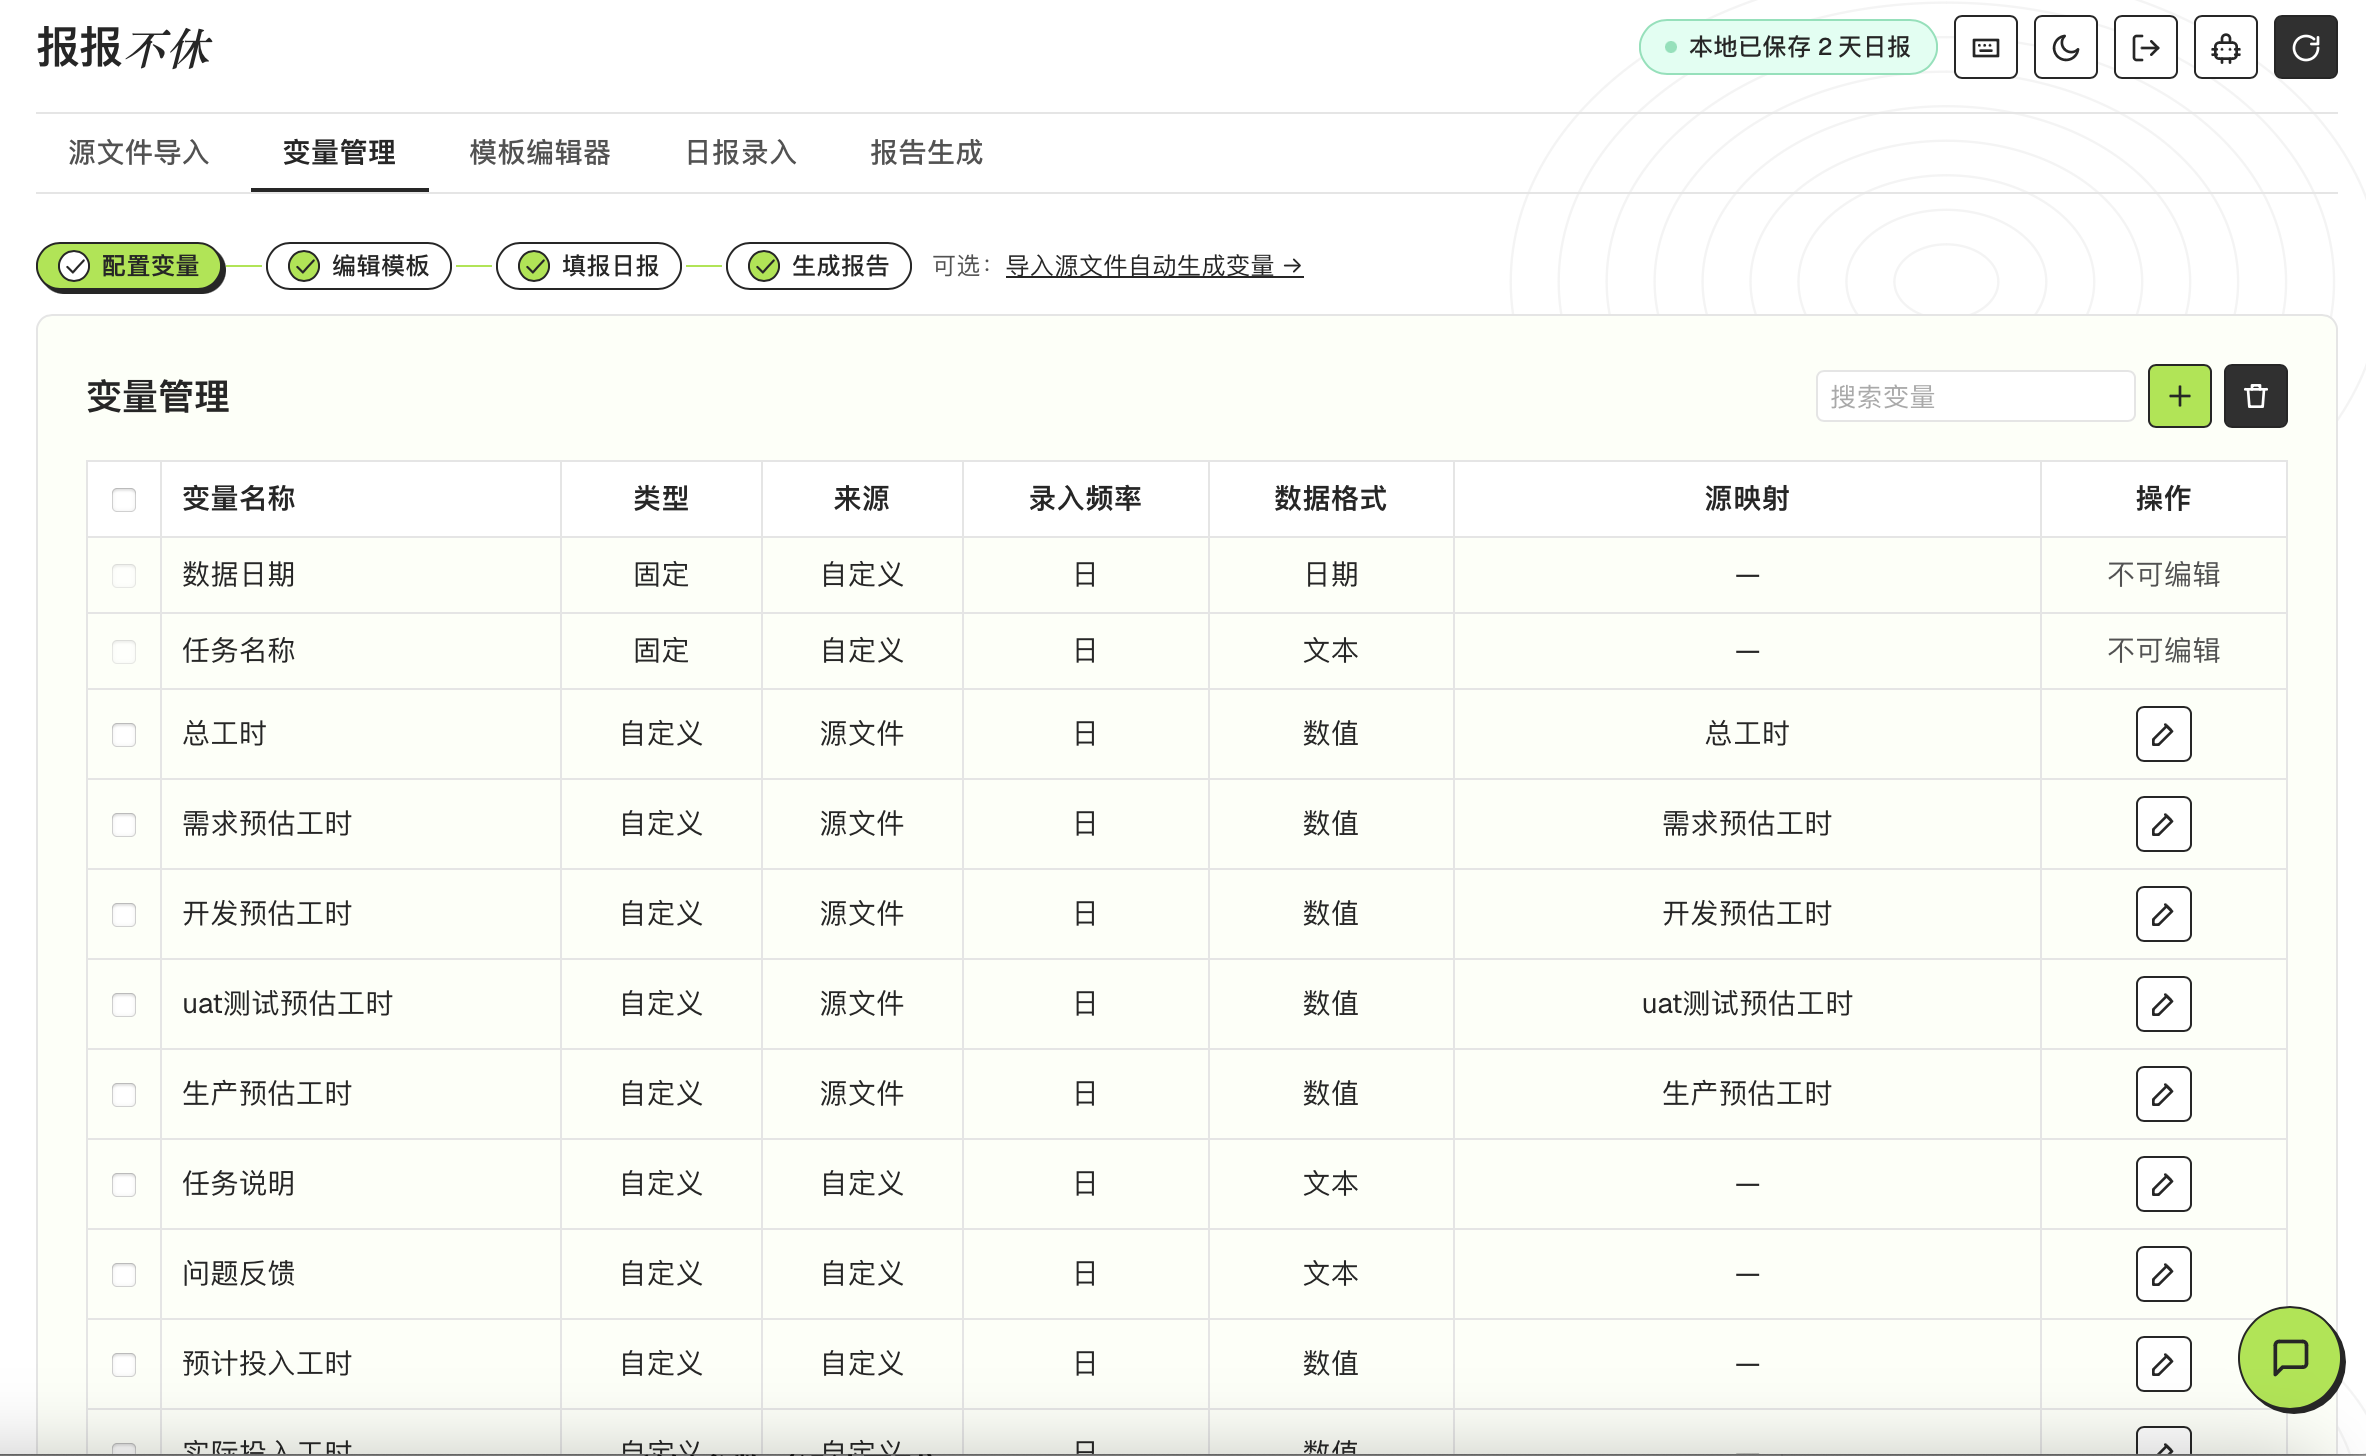Screen dimensions: 2366x1456
Task: Check the 任务说明 row checkbox
Action: [124, 1184]
